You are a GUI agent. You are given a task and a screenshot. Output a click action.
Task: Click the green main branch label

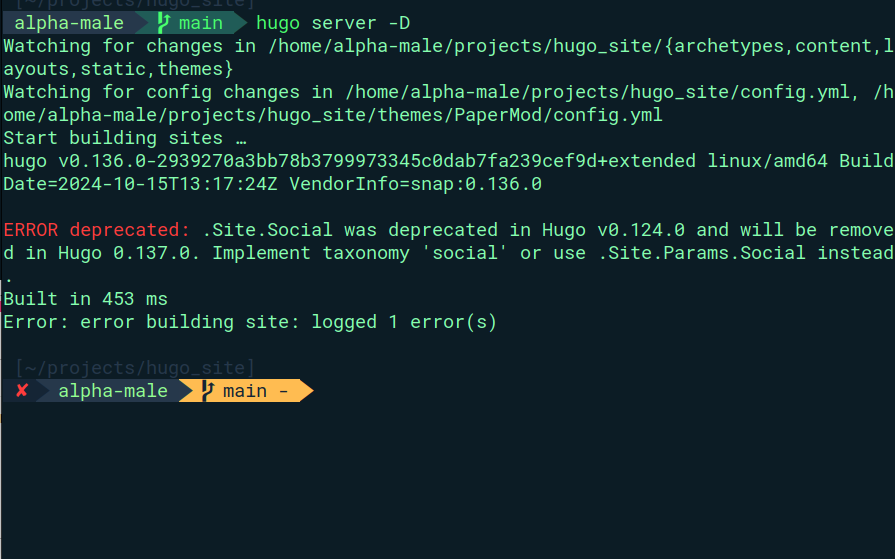(201, 23)
